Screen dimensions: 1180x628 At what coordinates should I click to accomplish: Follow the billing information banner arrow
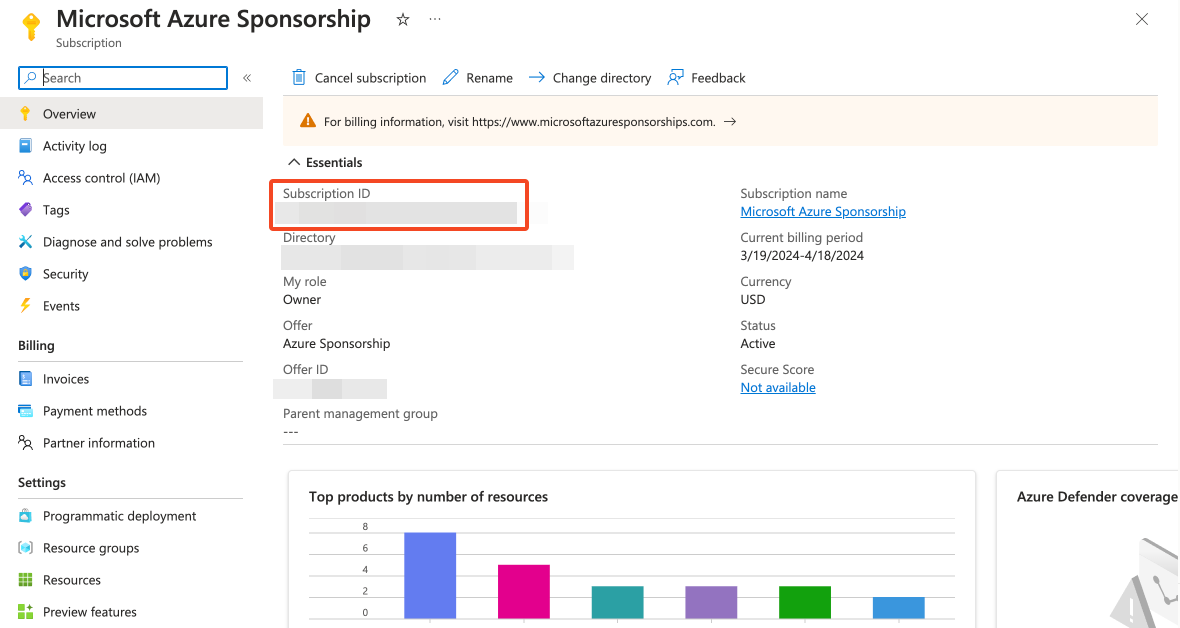(x=730, y=121)
